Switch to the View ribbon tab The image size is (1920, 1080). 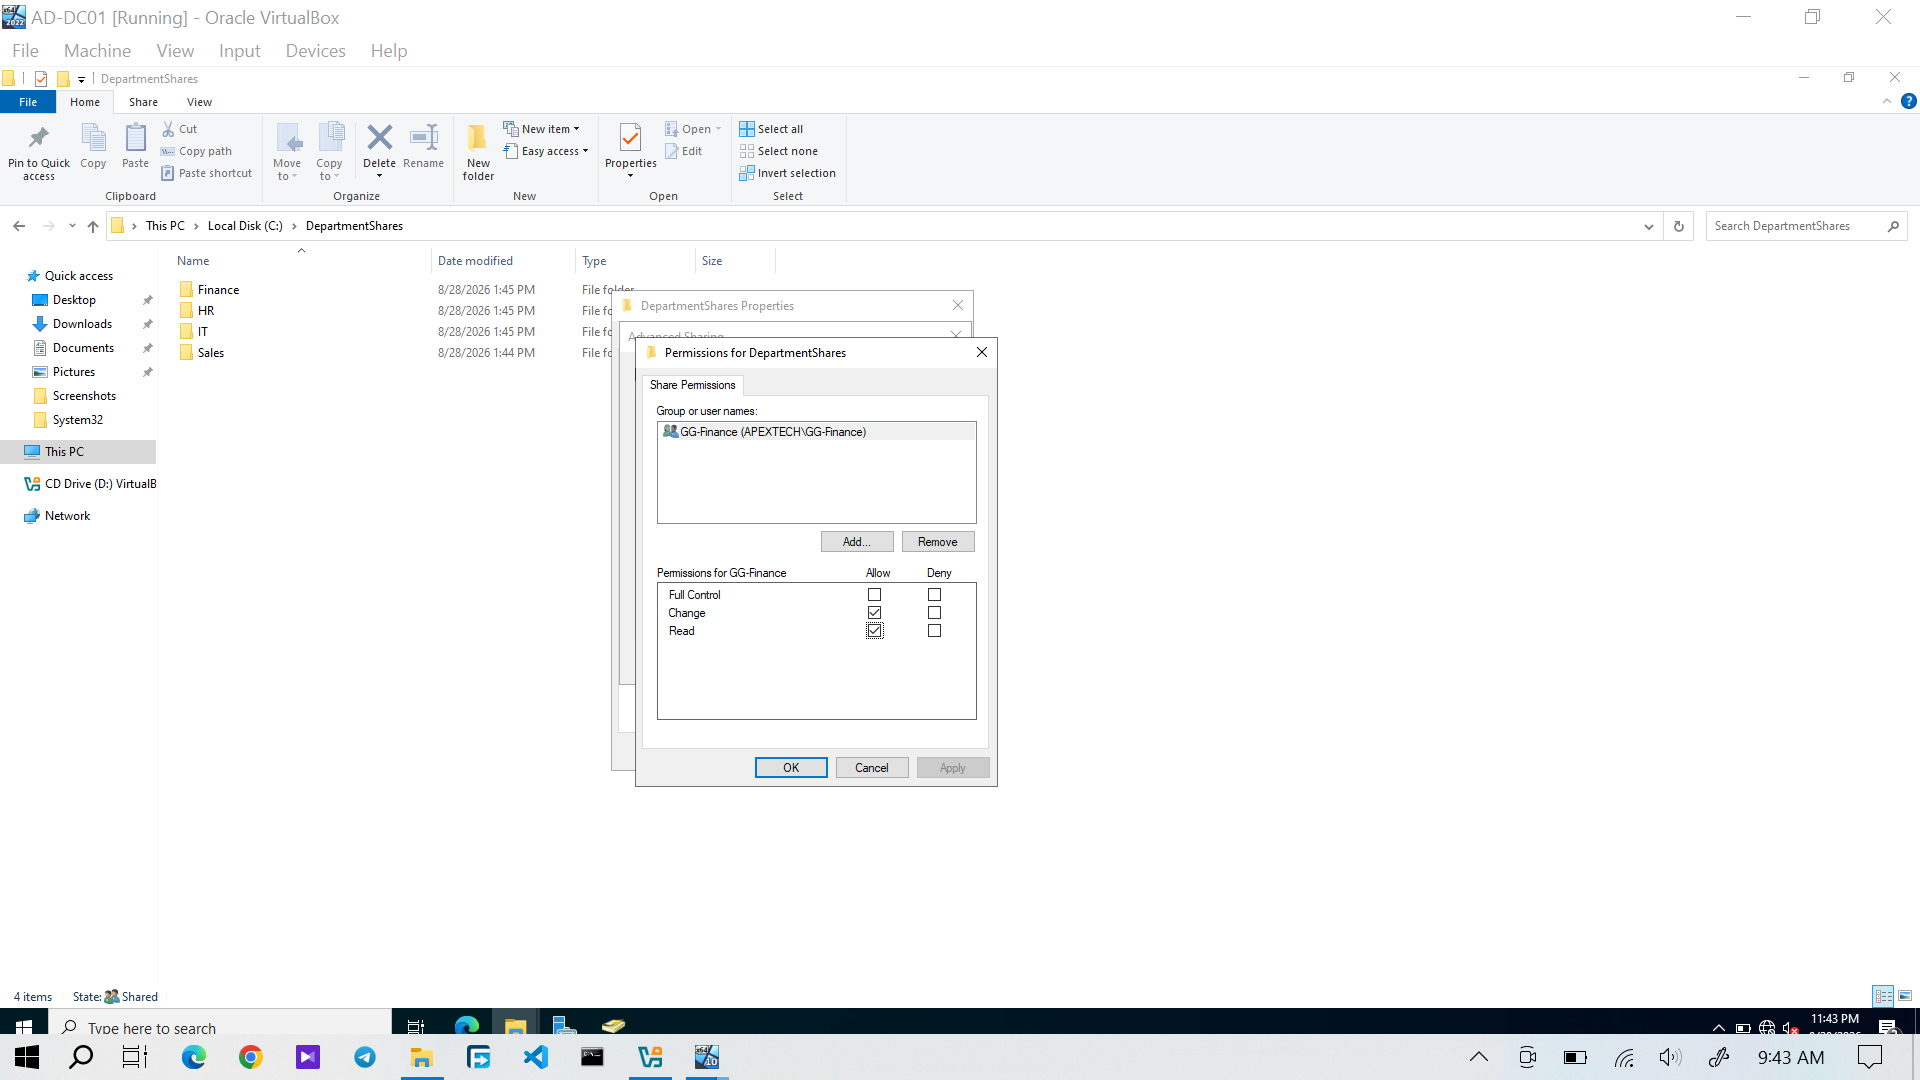[x=199, y=102]
